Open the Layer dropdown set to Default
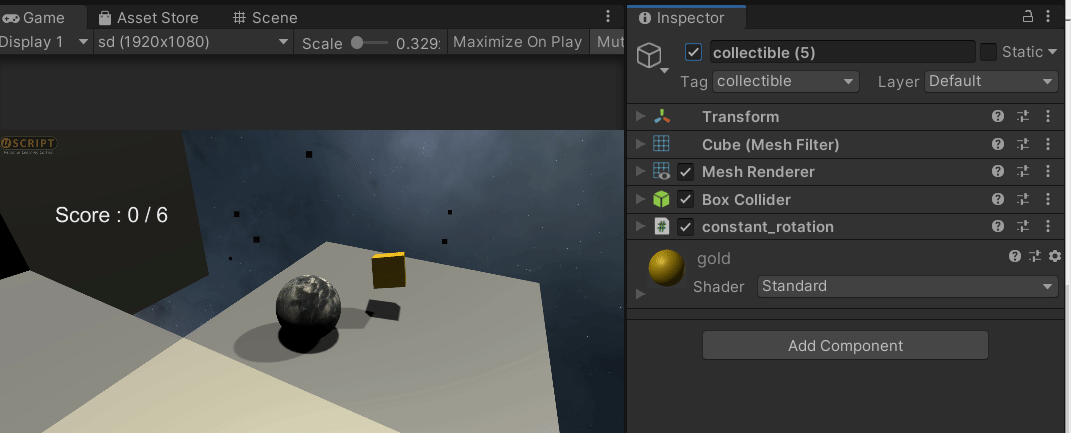Image resolution: width=1071 pixels, height=433 pixels. pyautogui.click(x=991, y=81)
